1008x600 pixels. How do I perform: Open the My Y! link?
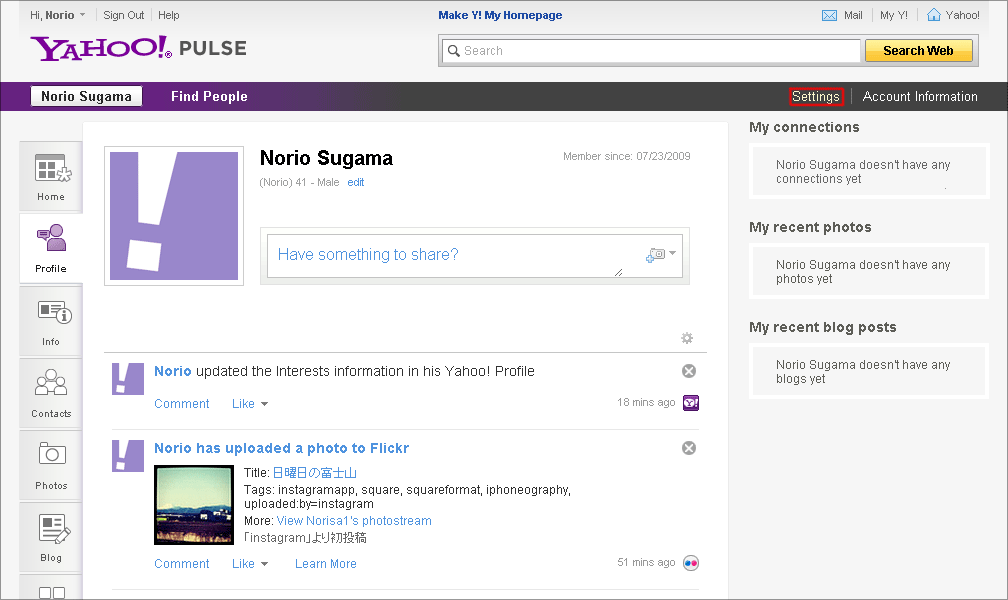point(894,15)
